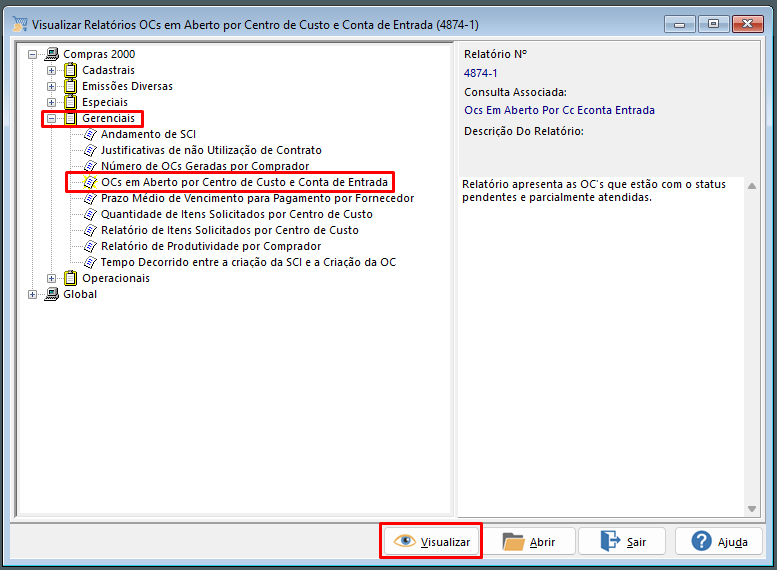Click the Cadastrais clipboard folder icon
777x570 pixels.
[x=71, y=70]
